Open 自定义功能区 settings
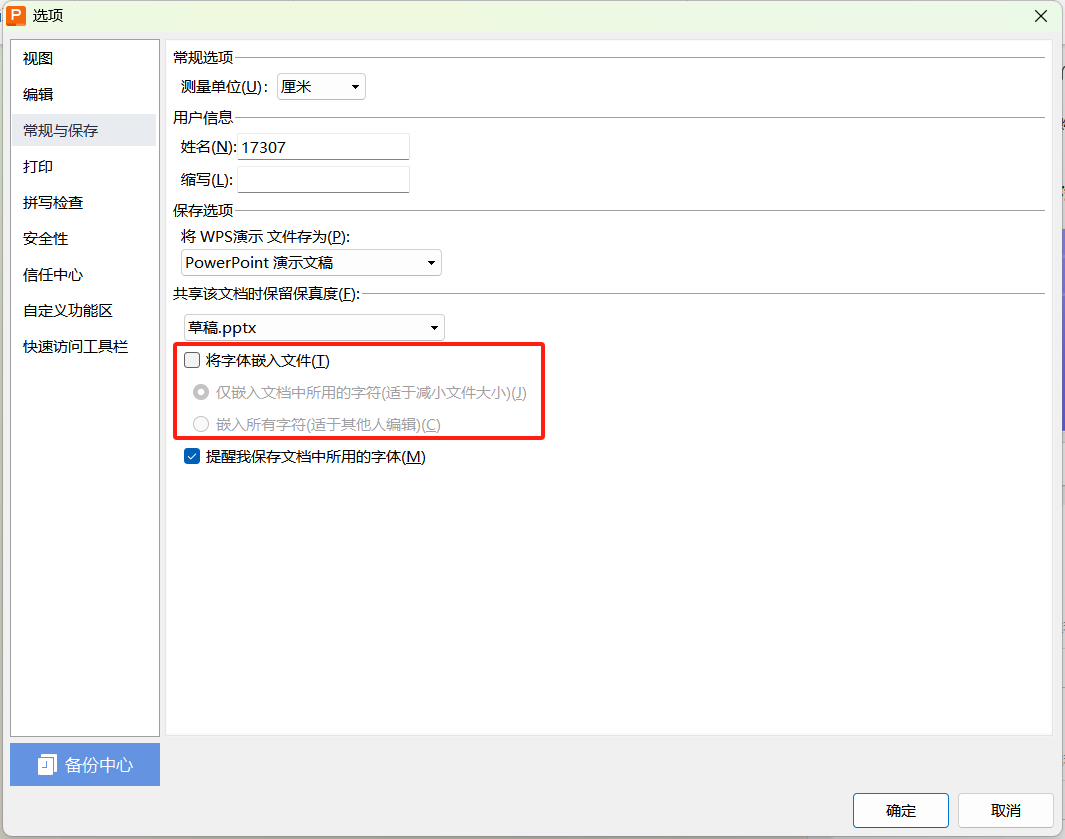This screenshot has height=839, width=1065. (x=68, y=311)
